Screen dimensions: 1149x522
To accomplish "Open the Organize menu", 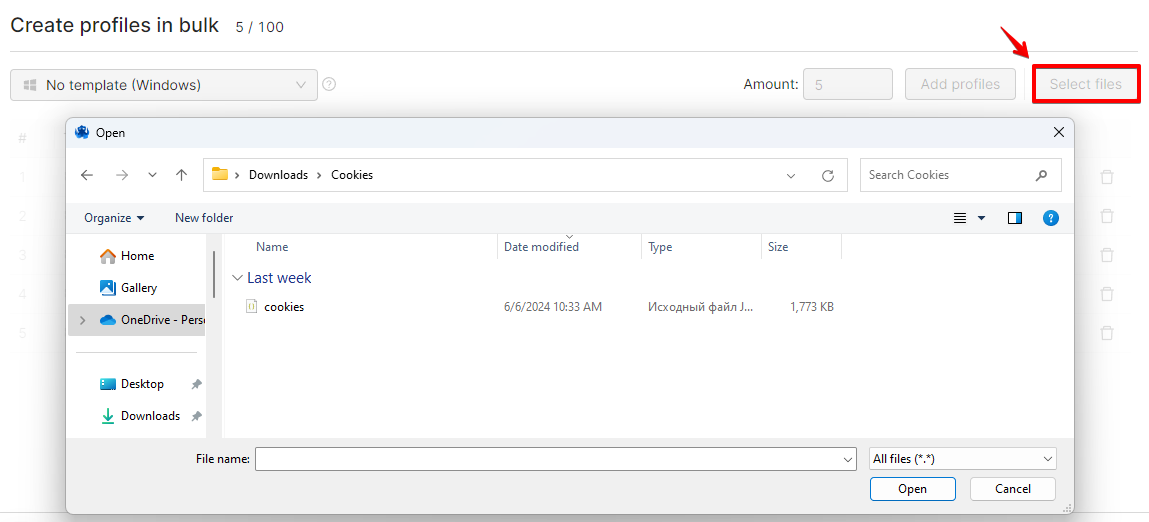I will 114,218.
